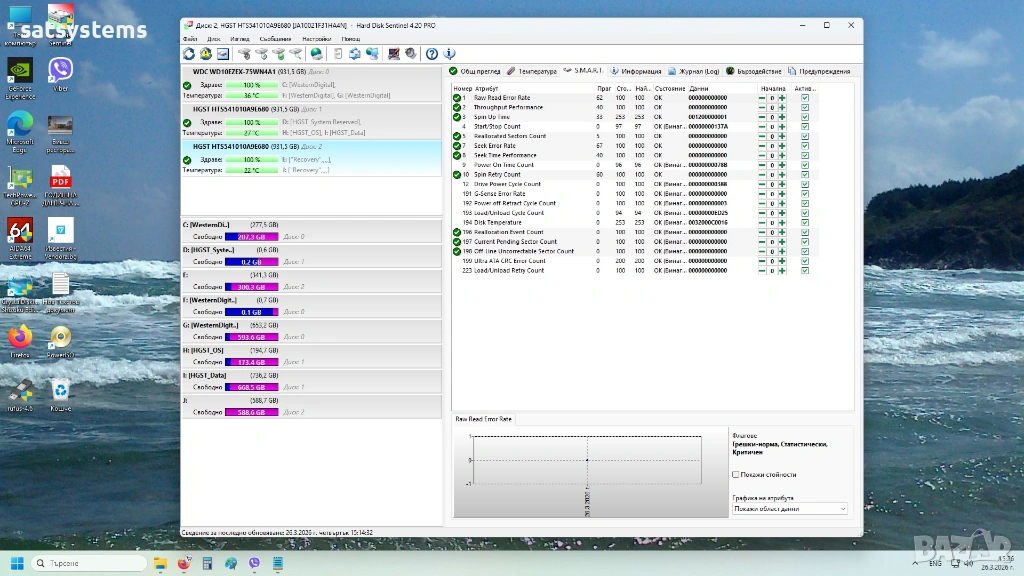Switch to the "Температура" tab
The image size is (1024, 576).
532,71
